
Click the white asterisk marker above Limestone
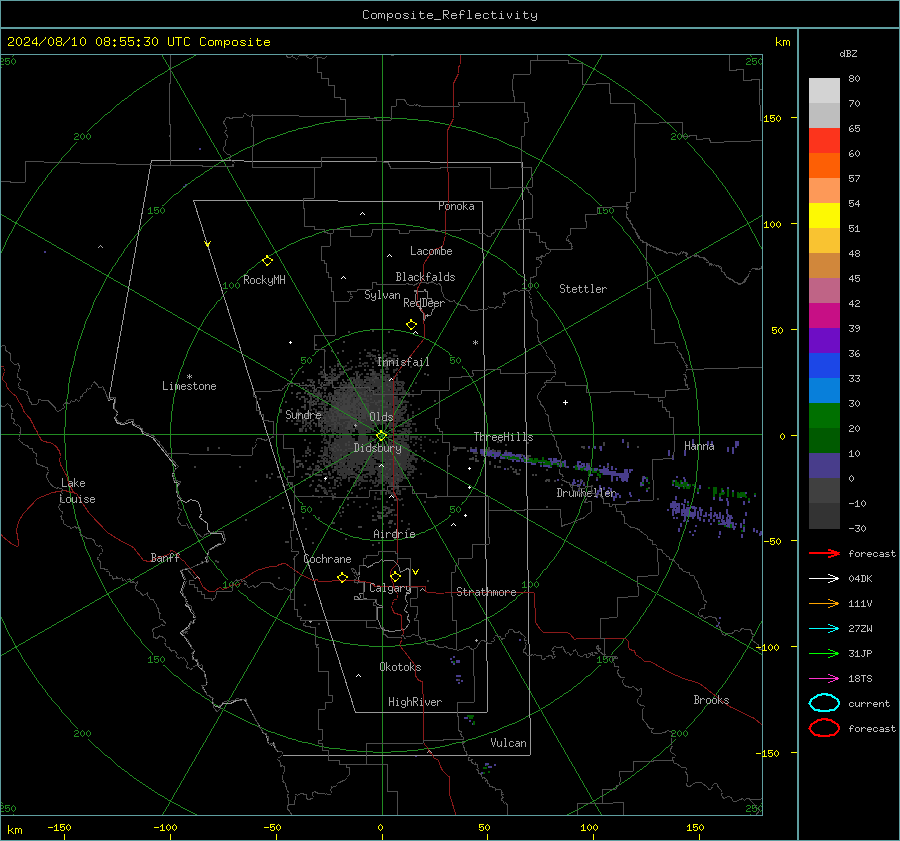[x=189, y=377]
